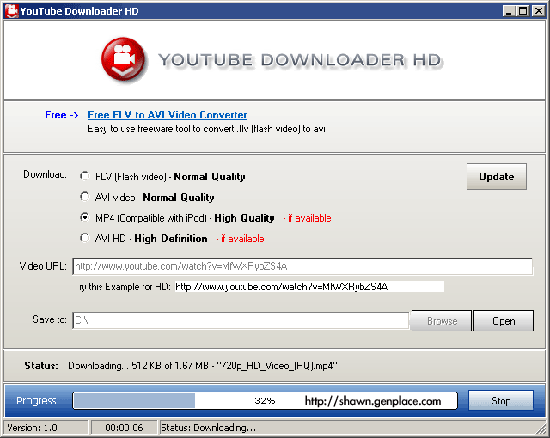The height and width of the screenshot is (438, 550).
Task: Stop the current download
Action: click(x=501, y=400)
